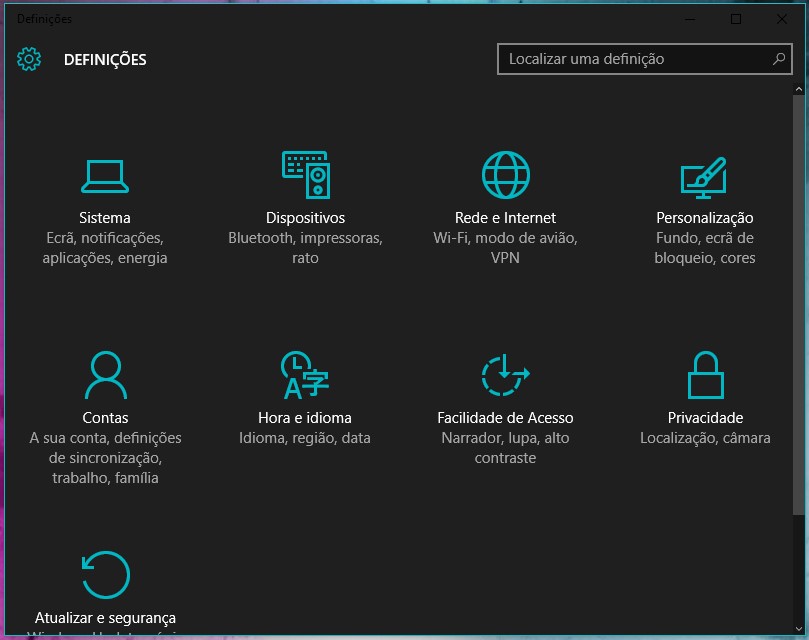Click the 'Personalização' category title
The width and height of the screenshot is (809, 640).
coord(705,218)
